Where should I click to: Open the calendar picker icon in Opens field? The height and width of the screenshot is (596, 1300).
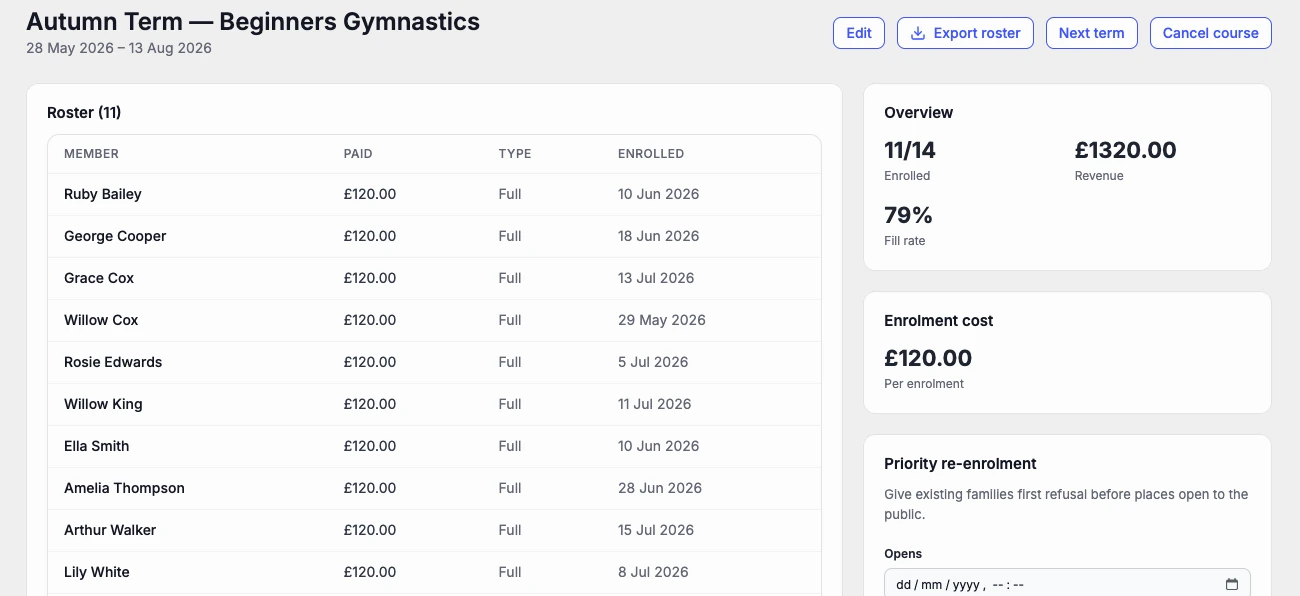coord(1232,585)
